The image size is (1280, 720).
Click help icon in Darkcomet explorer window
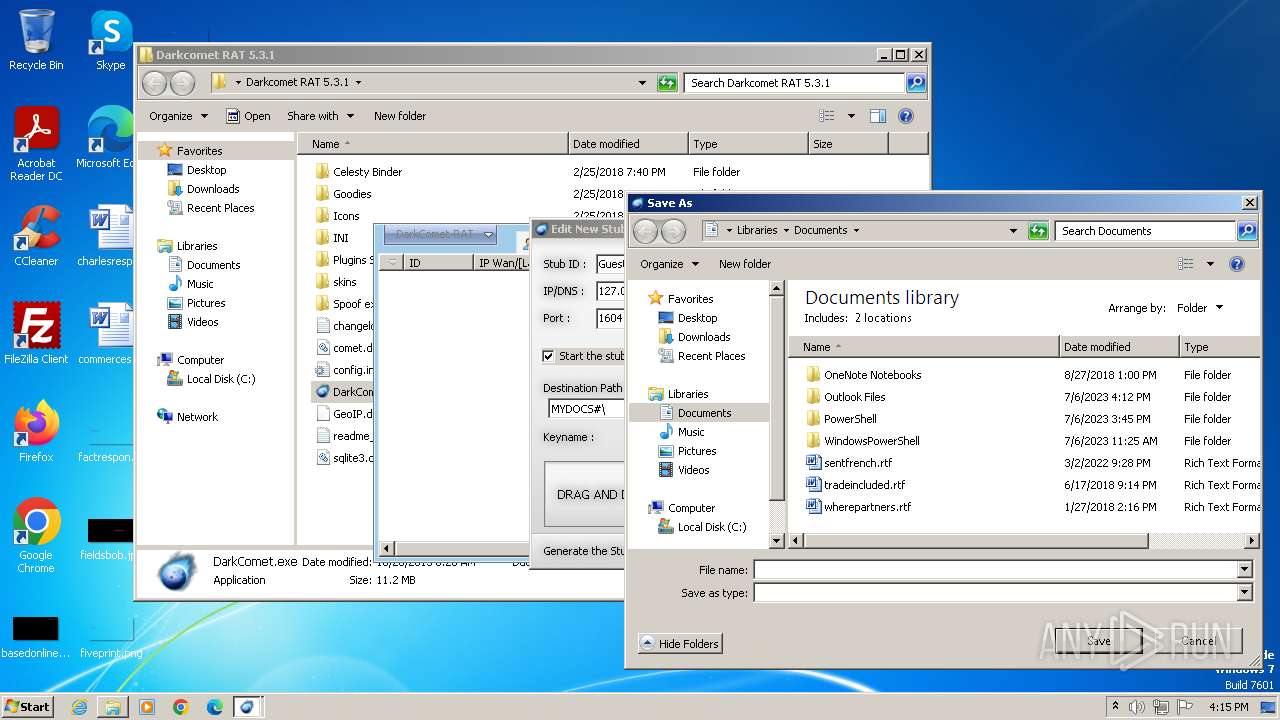click(906, 116)
